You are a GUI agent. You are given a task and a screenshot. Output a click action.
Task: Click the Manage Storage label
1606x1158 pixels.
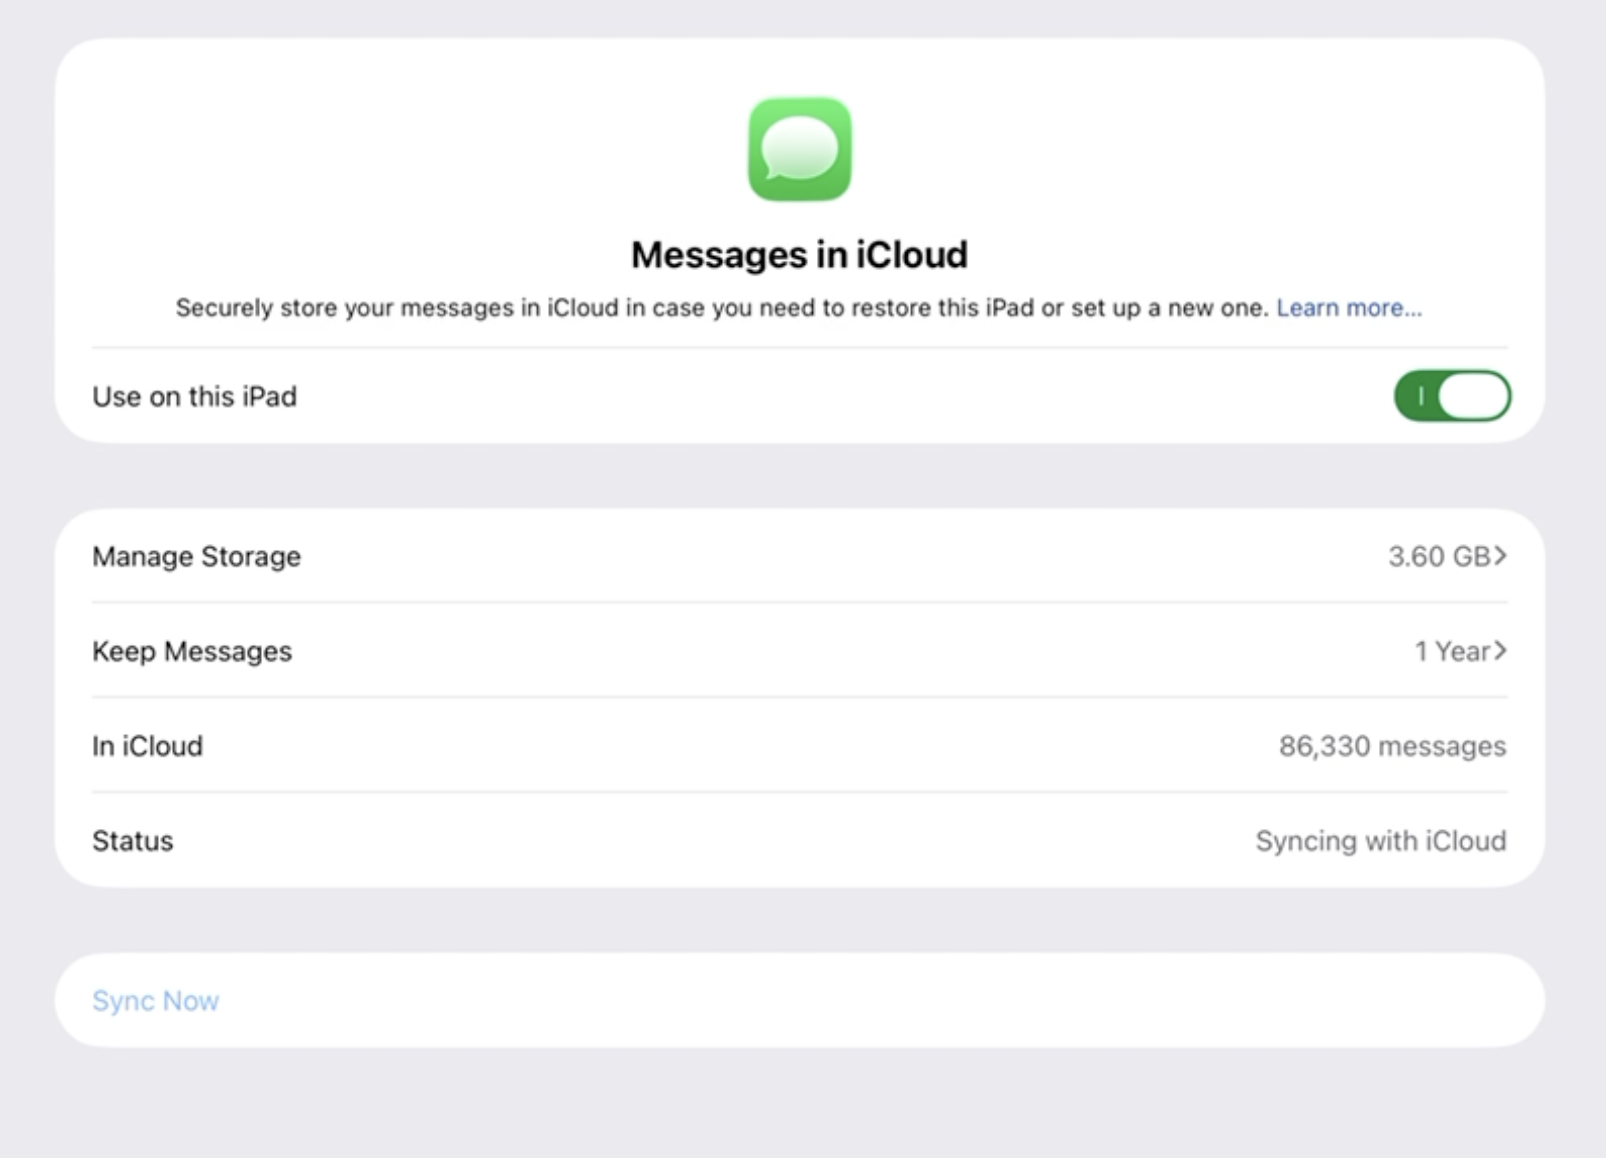196,556
